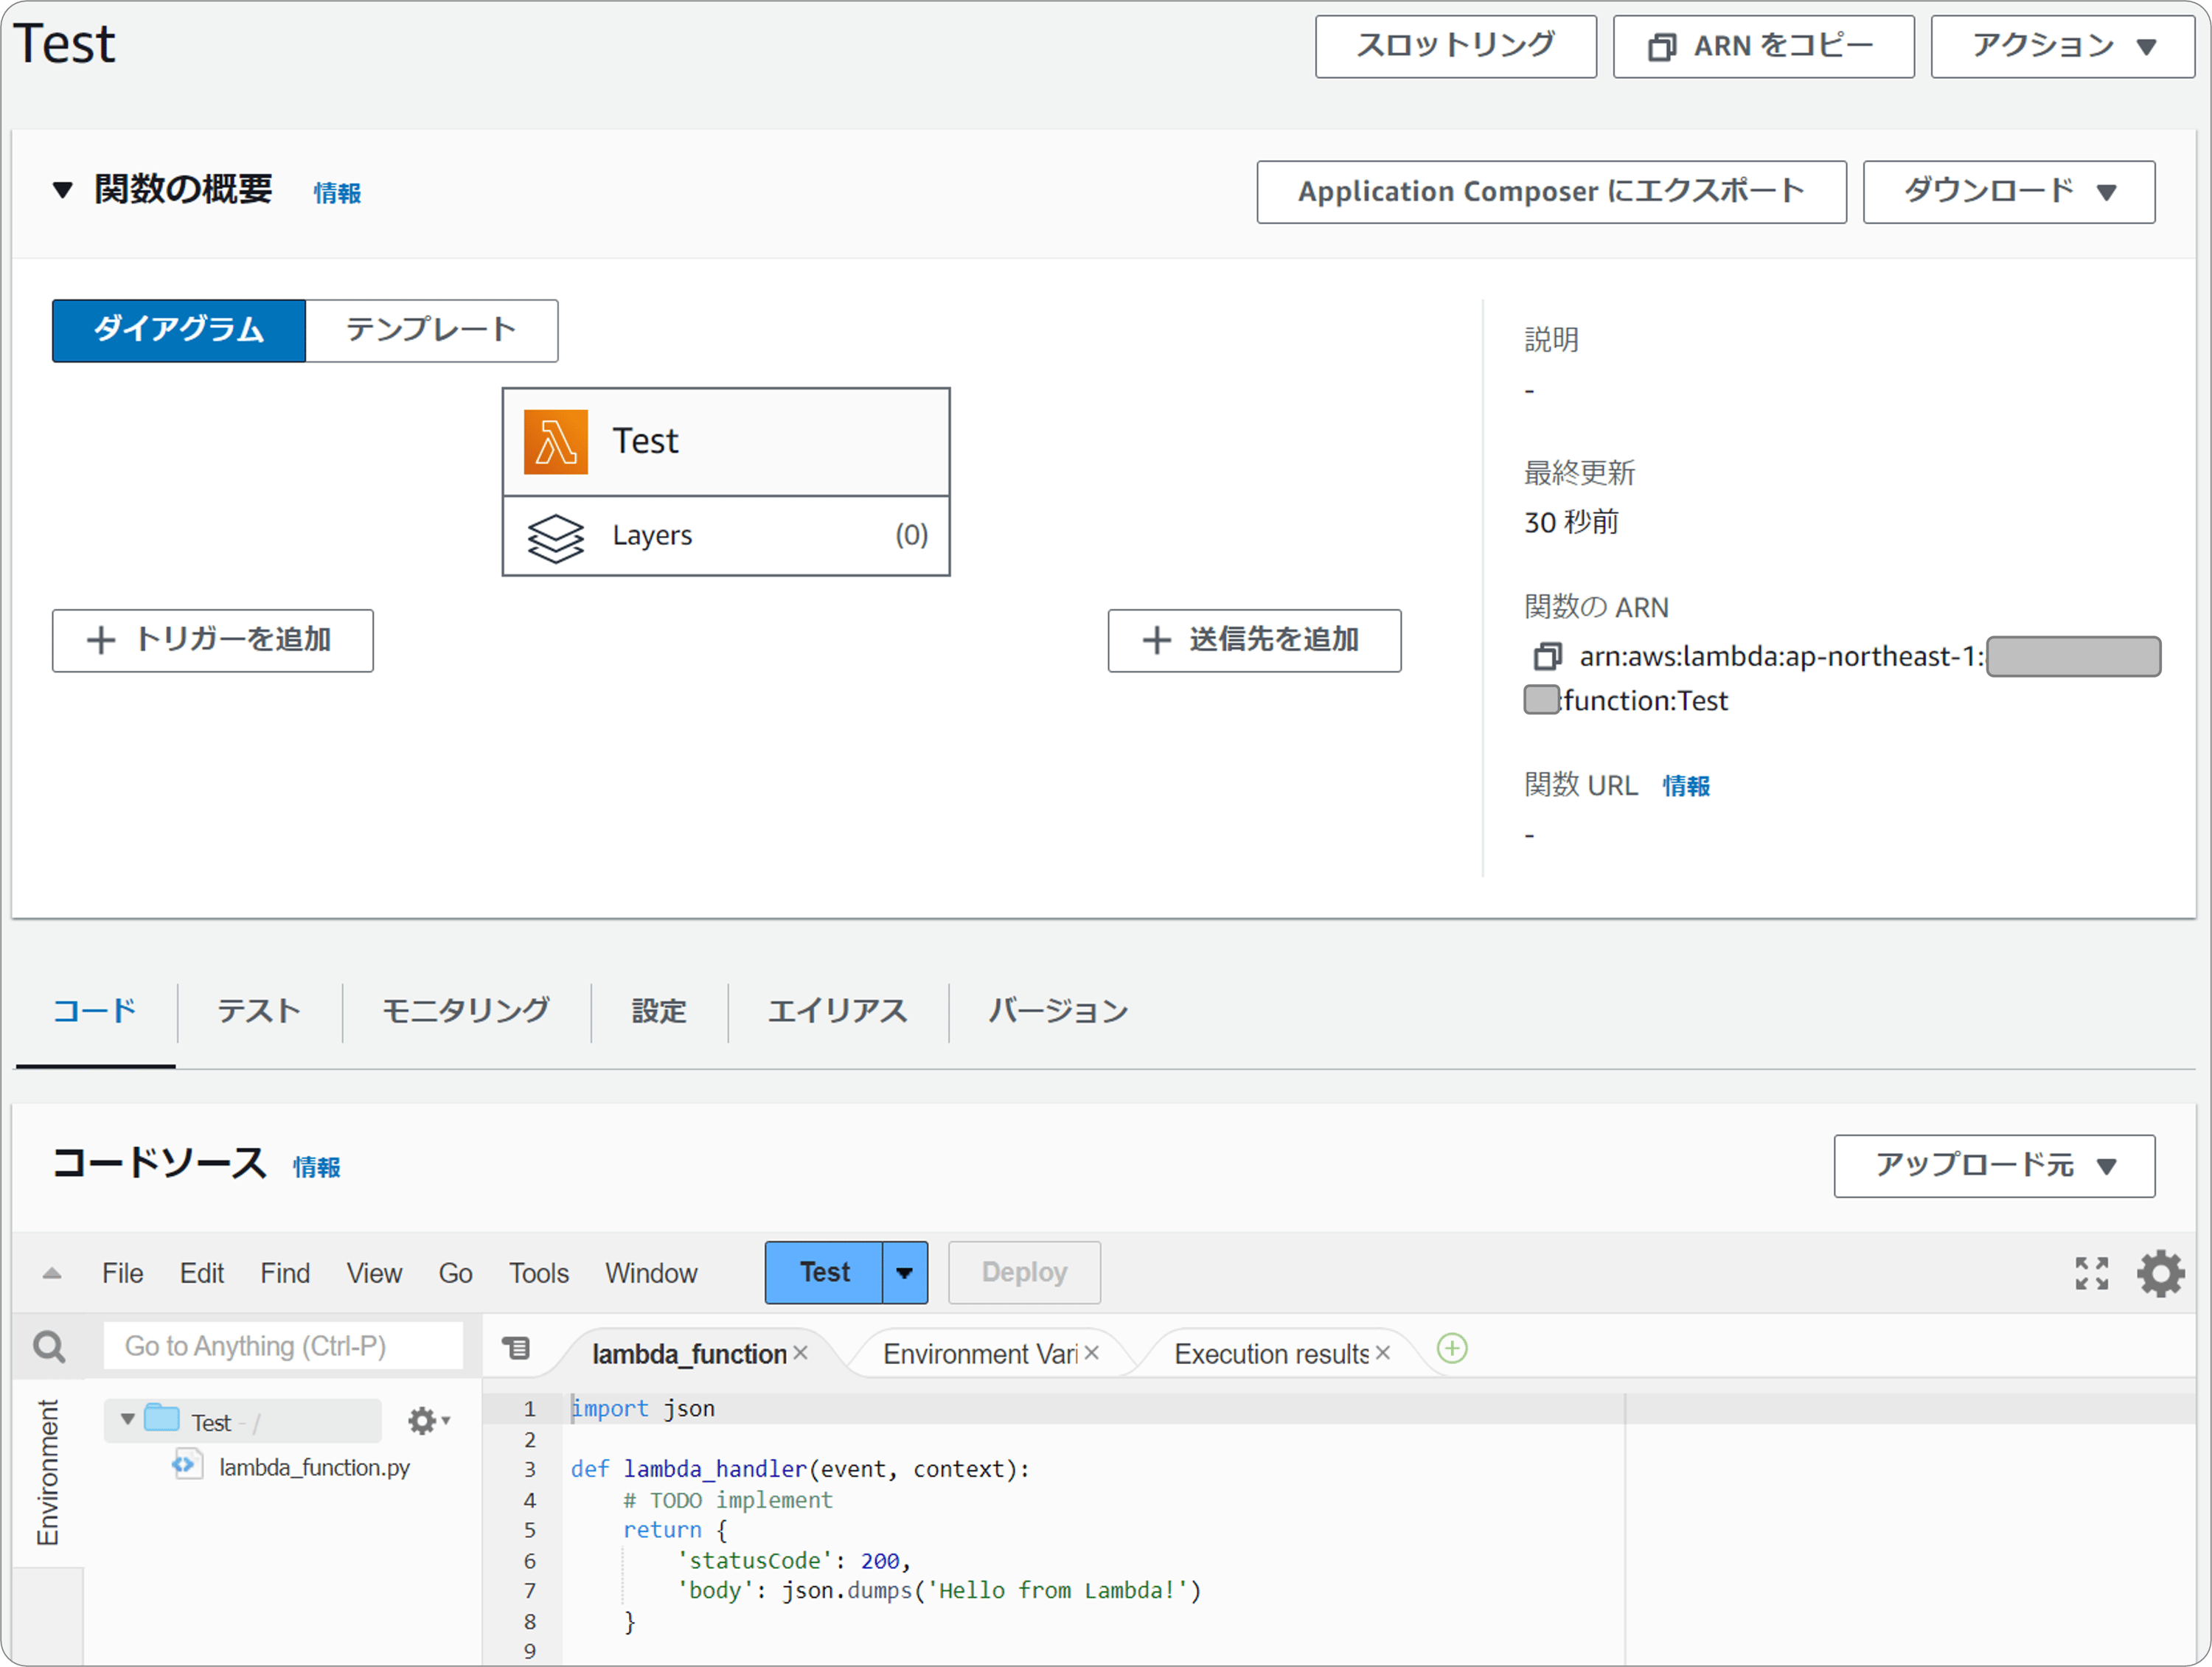Open the アクション dropdown menu

[x=2062, y=46]
